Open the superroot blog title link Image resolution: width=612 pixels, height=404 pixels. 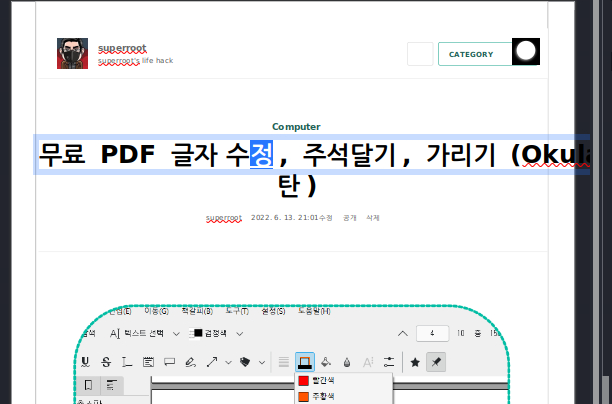122,48
